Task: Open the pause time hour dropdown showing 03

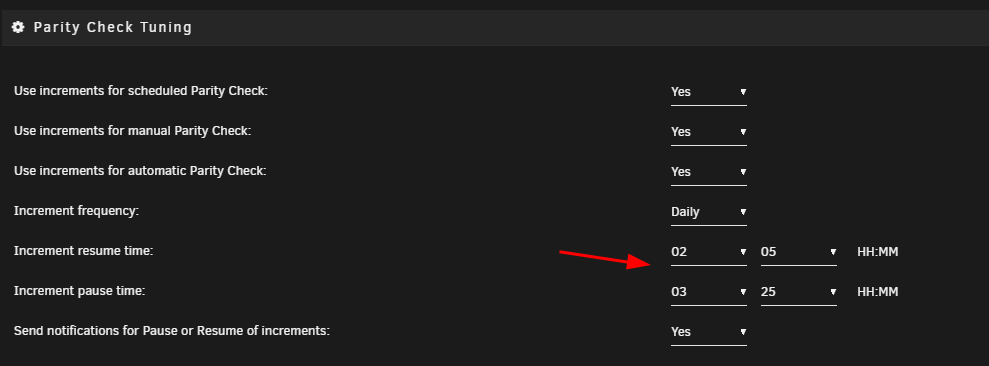Action: (709, 292)
